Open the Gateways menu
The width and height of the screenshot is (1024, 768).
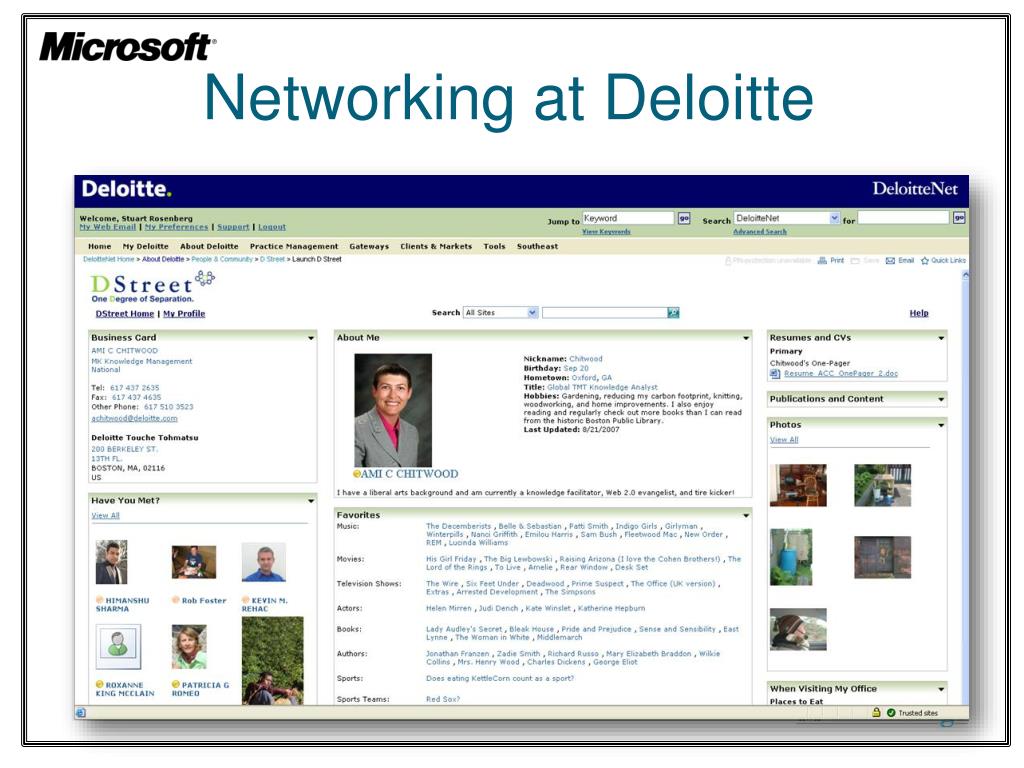369,247
